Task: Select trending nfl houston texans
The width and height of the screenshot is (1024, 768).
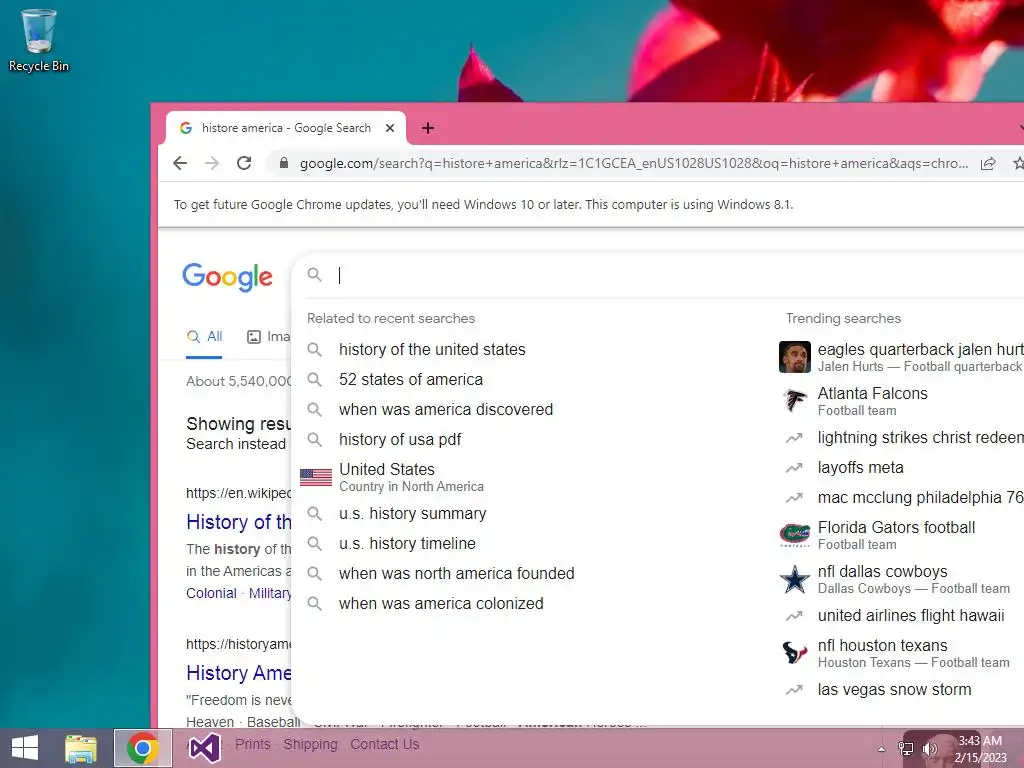Action: coord(913,653)
